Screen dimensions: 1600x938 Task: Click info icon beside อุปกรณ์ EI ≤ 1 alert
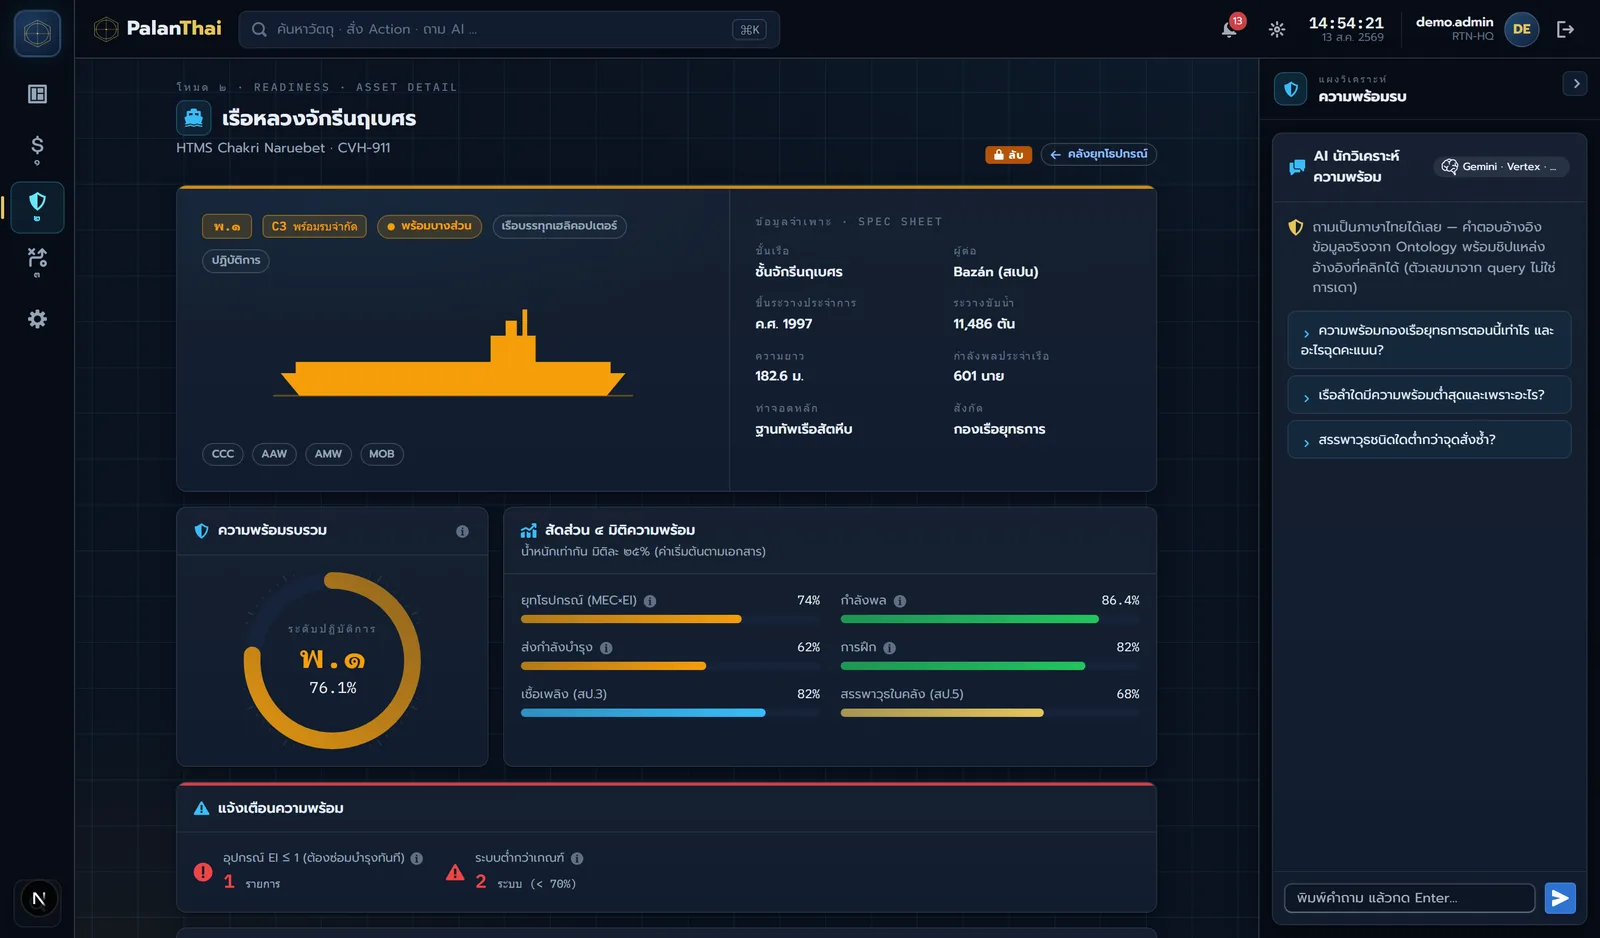click(x=417, y=858)
